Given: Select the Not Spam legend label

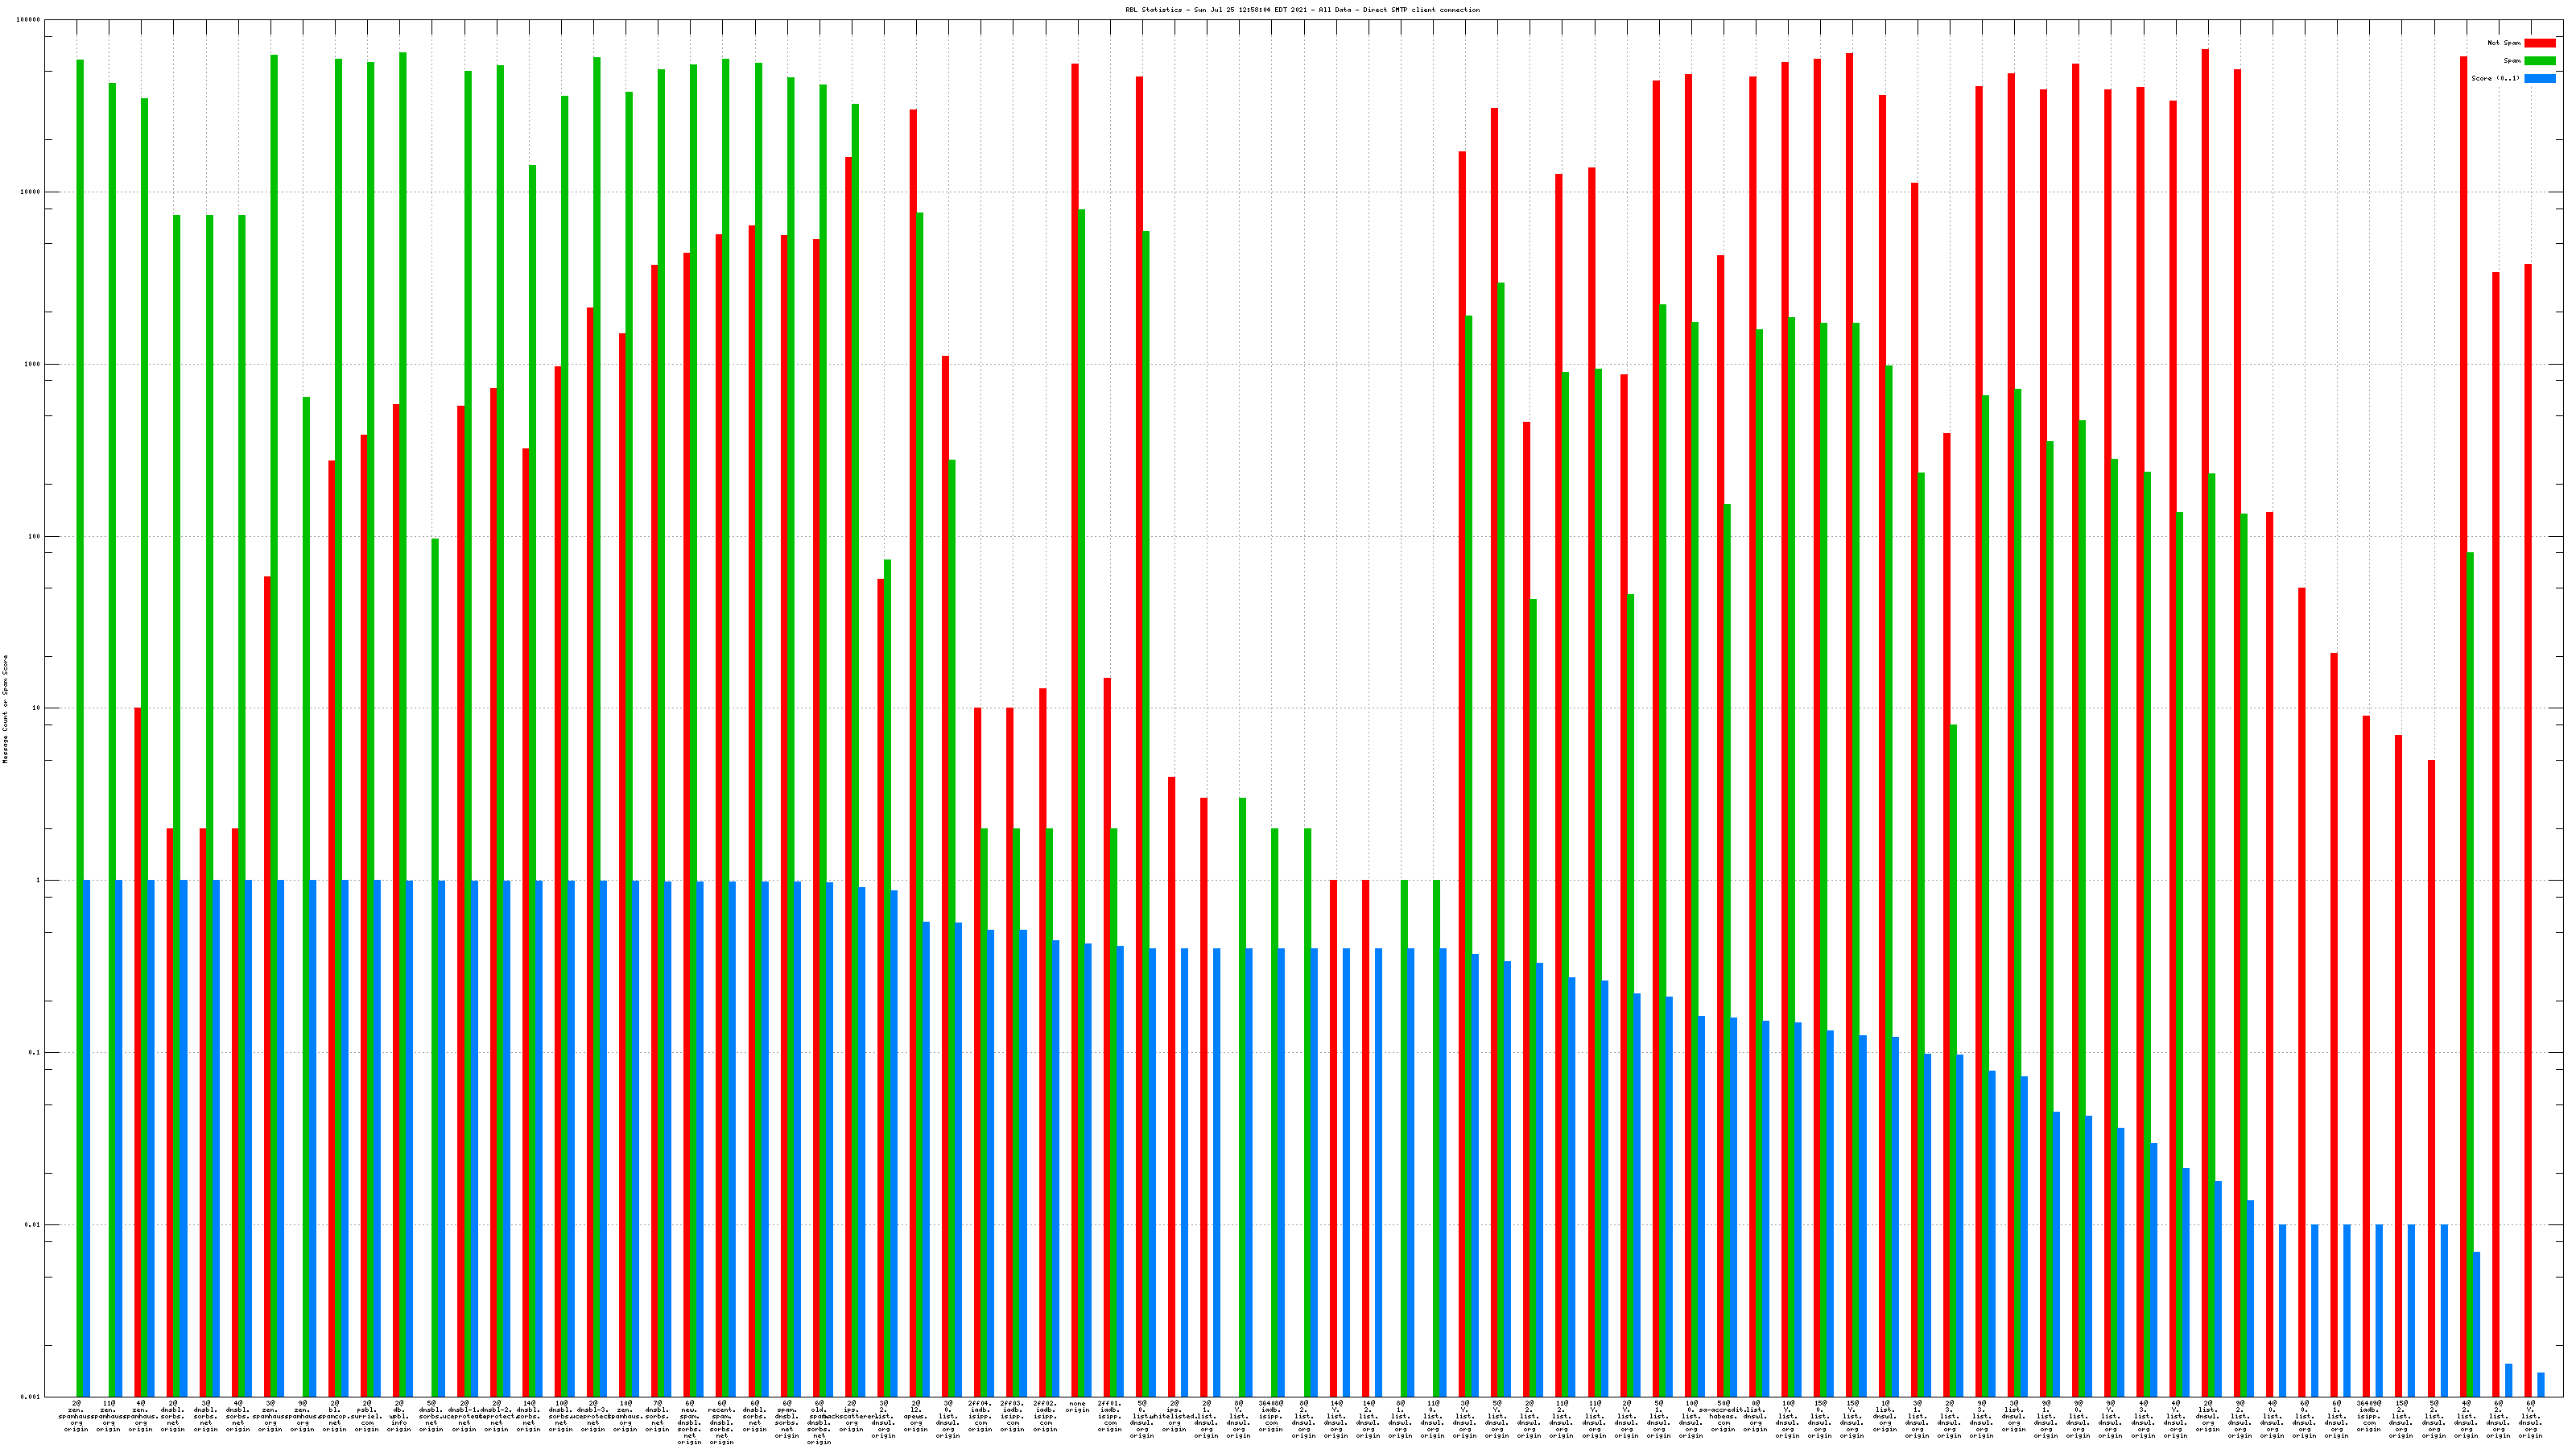Looking at the screenshot, I should click(x=2504, y=43).
